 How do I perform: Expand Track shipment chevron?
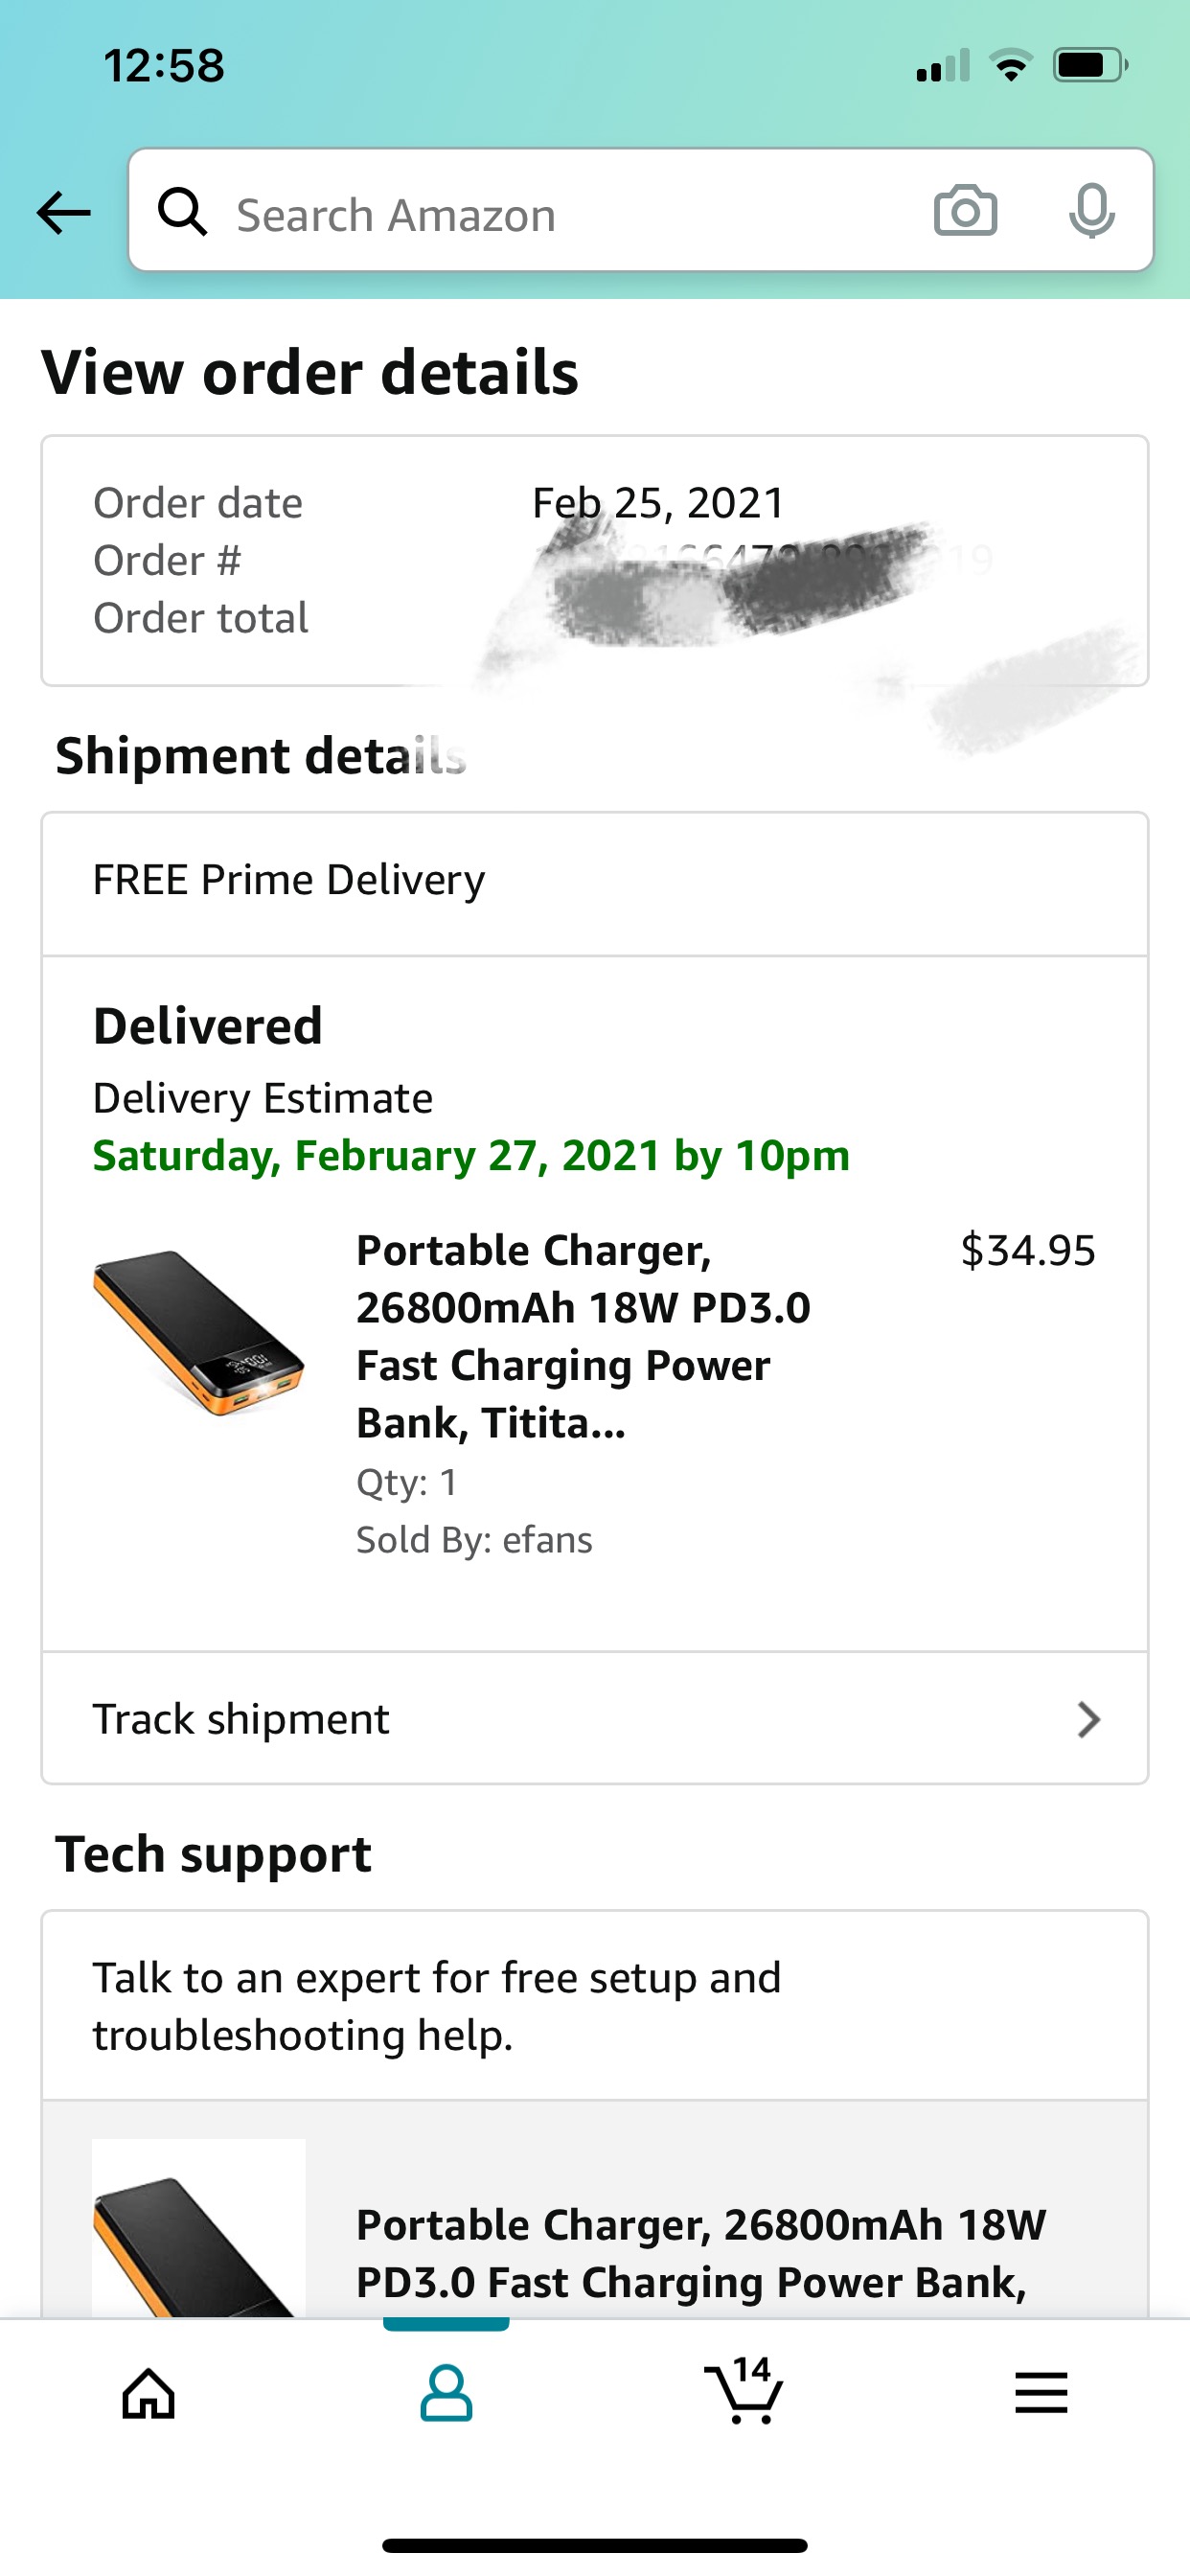click(x=1088, y=1719)
